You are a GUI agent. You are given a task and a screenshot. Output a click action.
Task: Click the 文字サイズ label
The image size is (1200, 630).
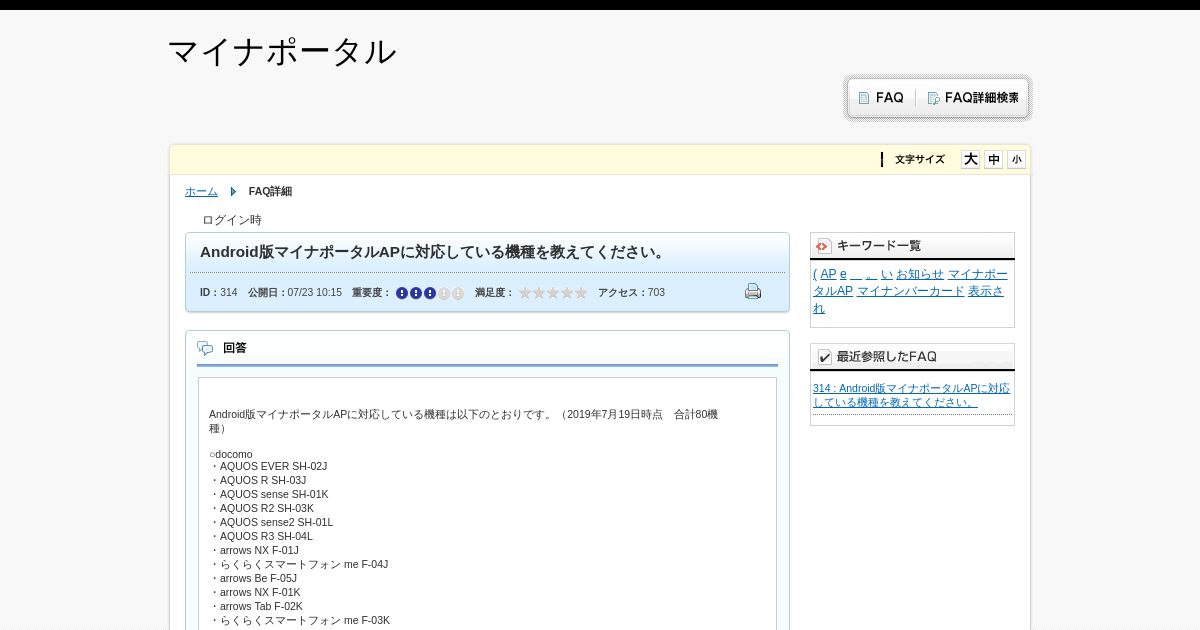919,160
